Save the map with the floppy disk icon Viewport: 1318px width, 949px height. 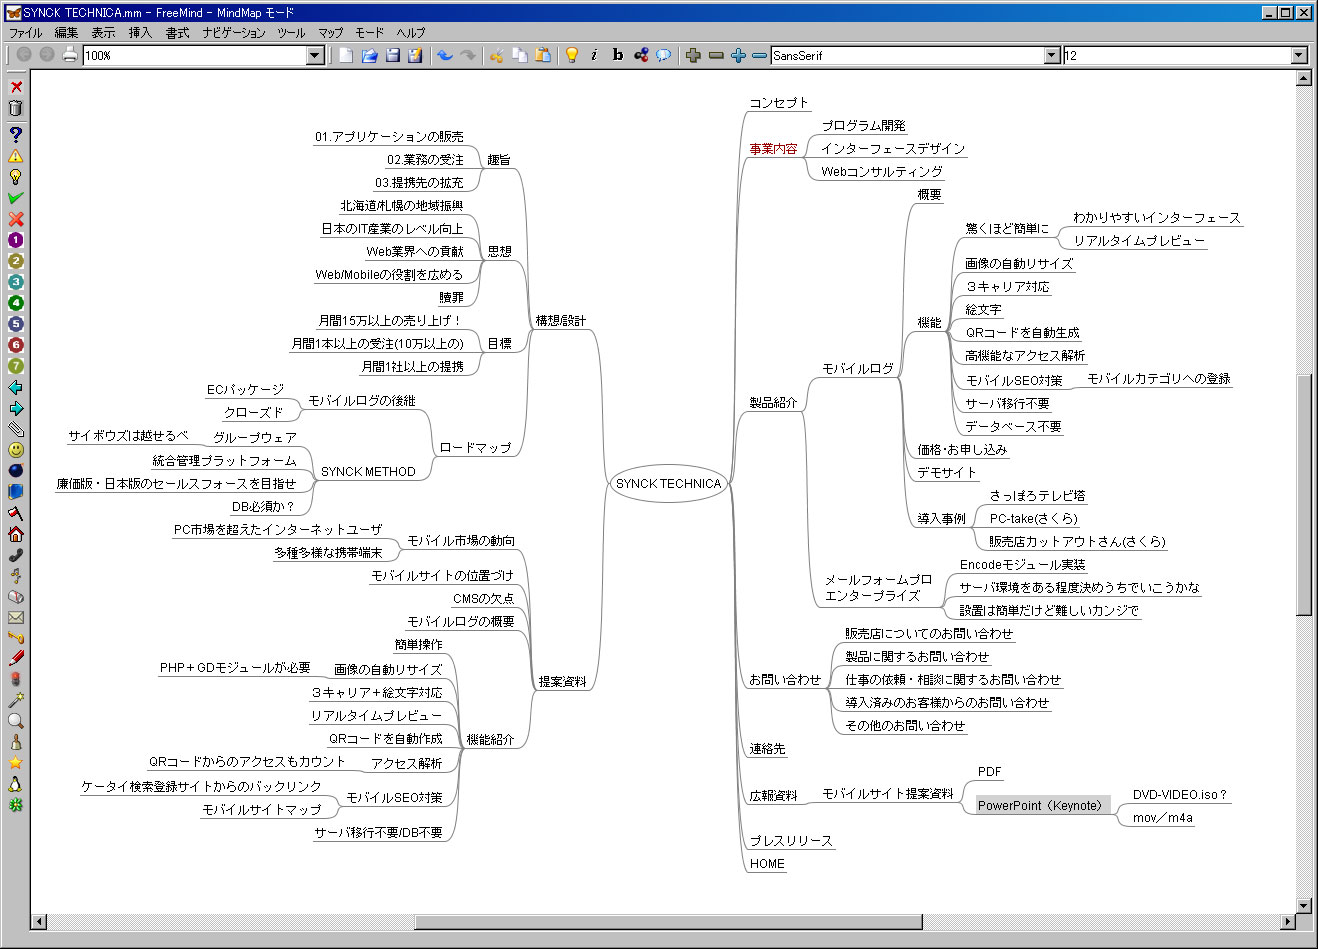pyautogui.click(x=392, y=55)
